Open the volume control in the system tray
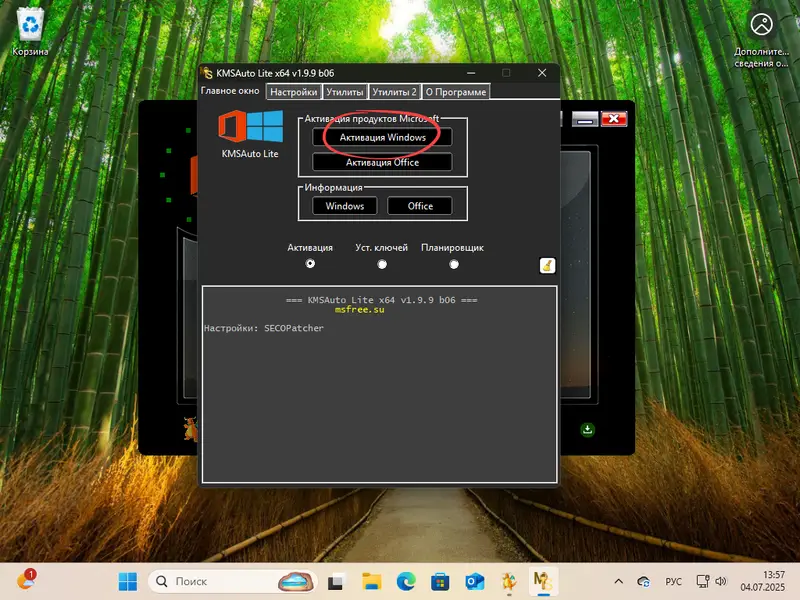The height and width of the screenshot is (600, 800). click(x=720, y=581)
